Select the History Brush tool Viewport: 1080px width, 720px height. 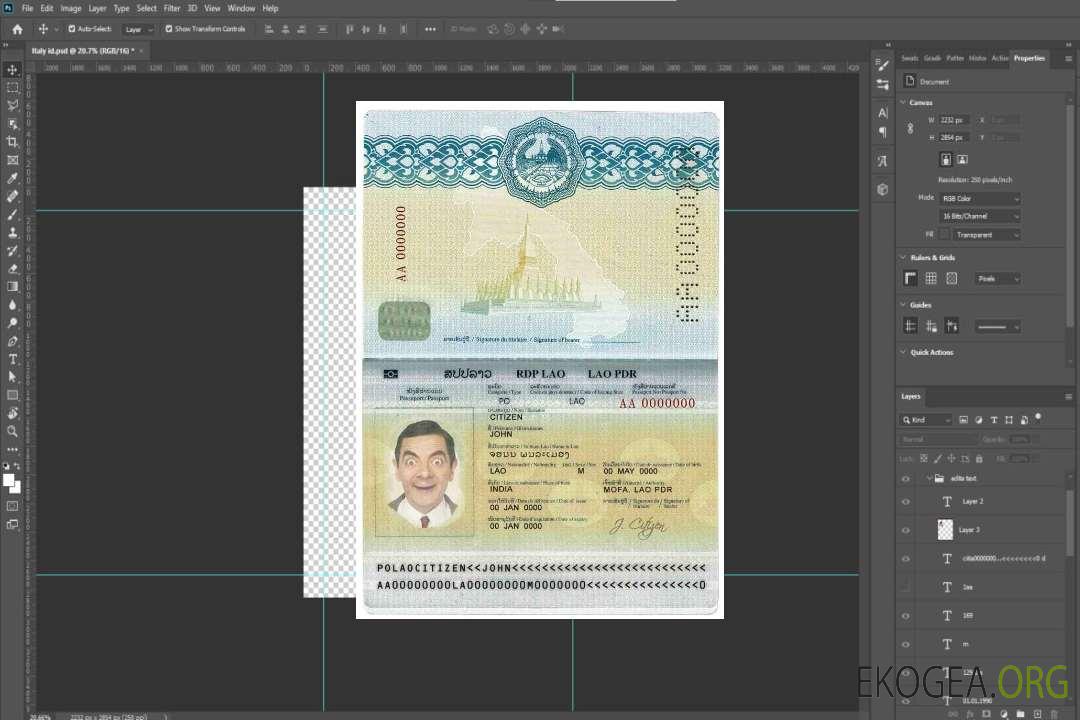point(12,251)
